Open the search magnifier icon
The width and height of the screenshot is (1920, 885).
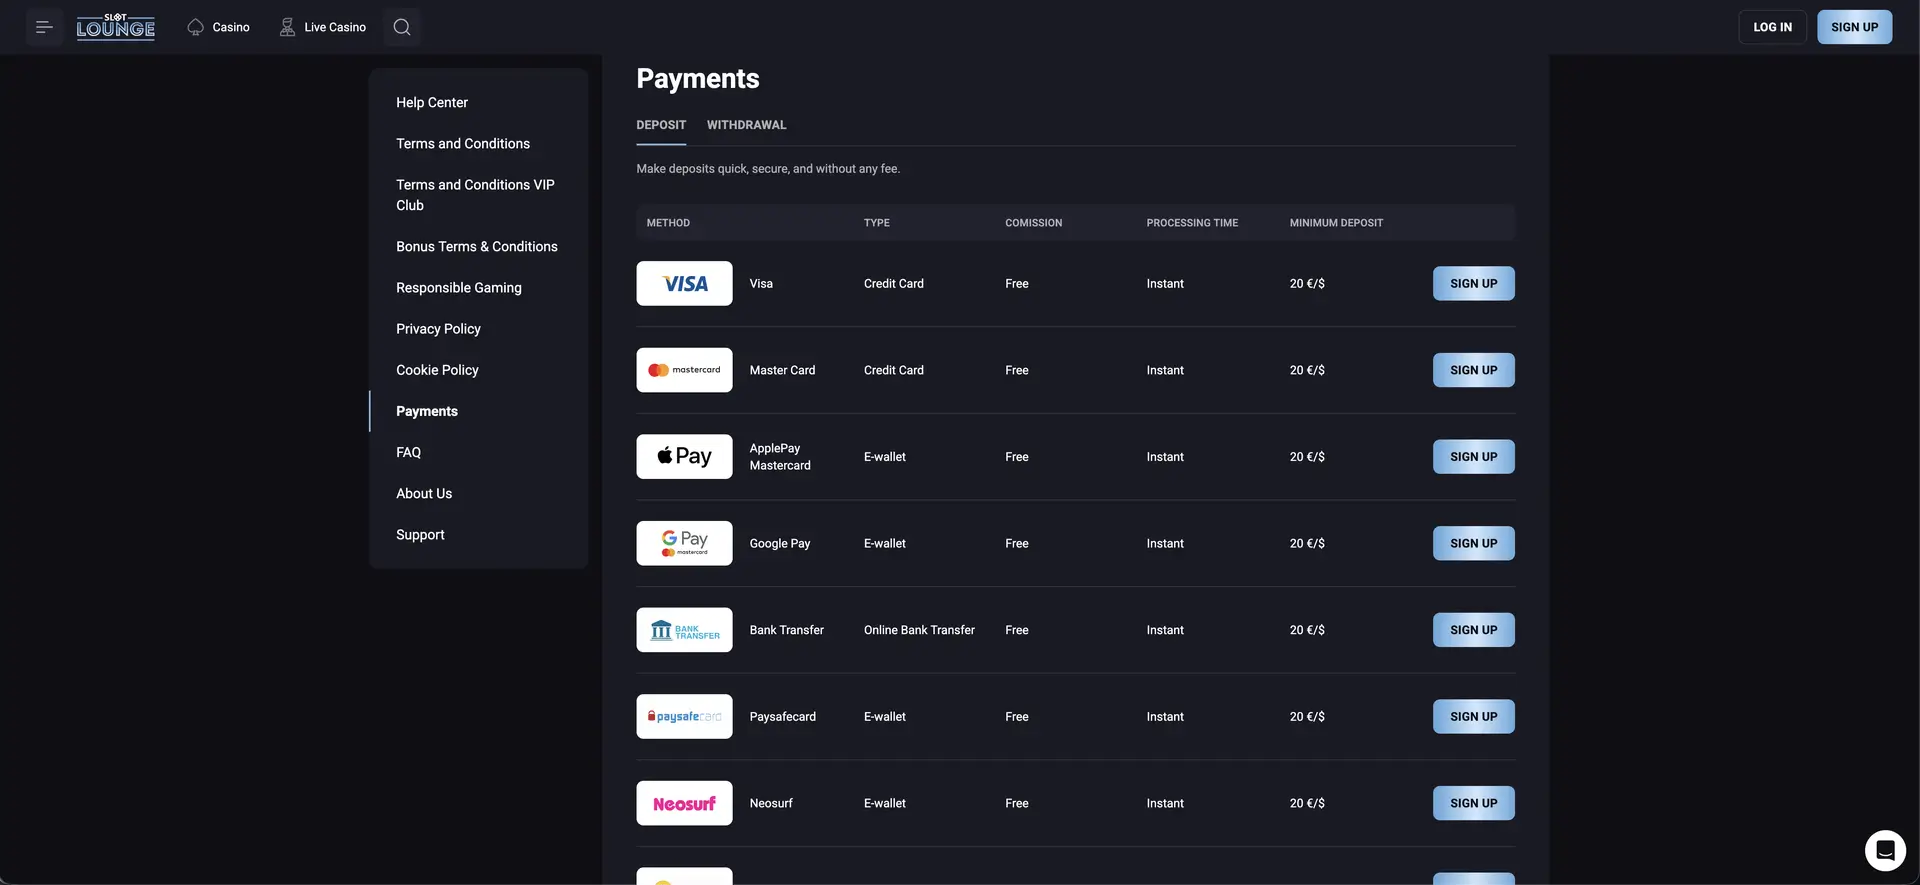pos(402,27)
